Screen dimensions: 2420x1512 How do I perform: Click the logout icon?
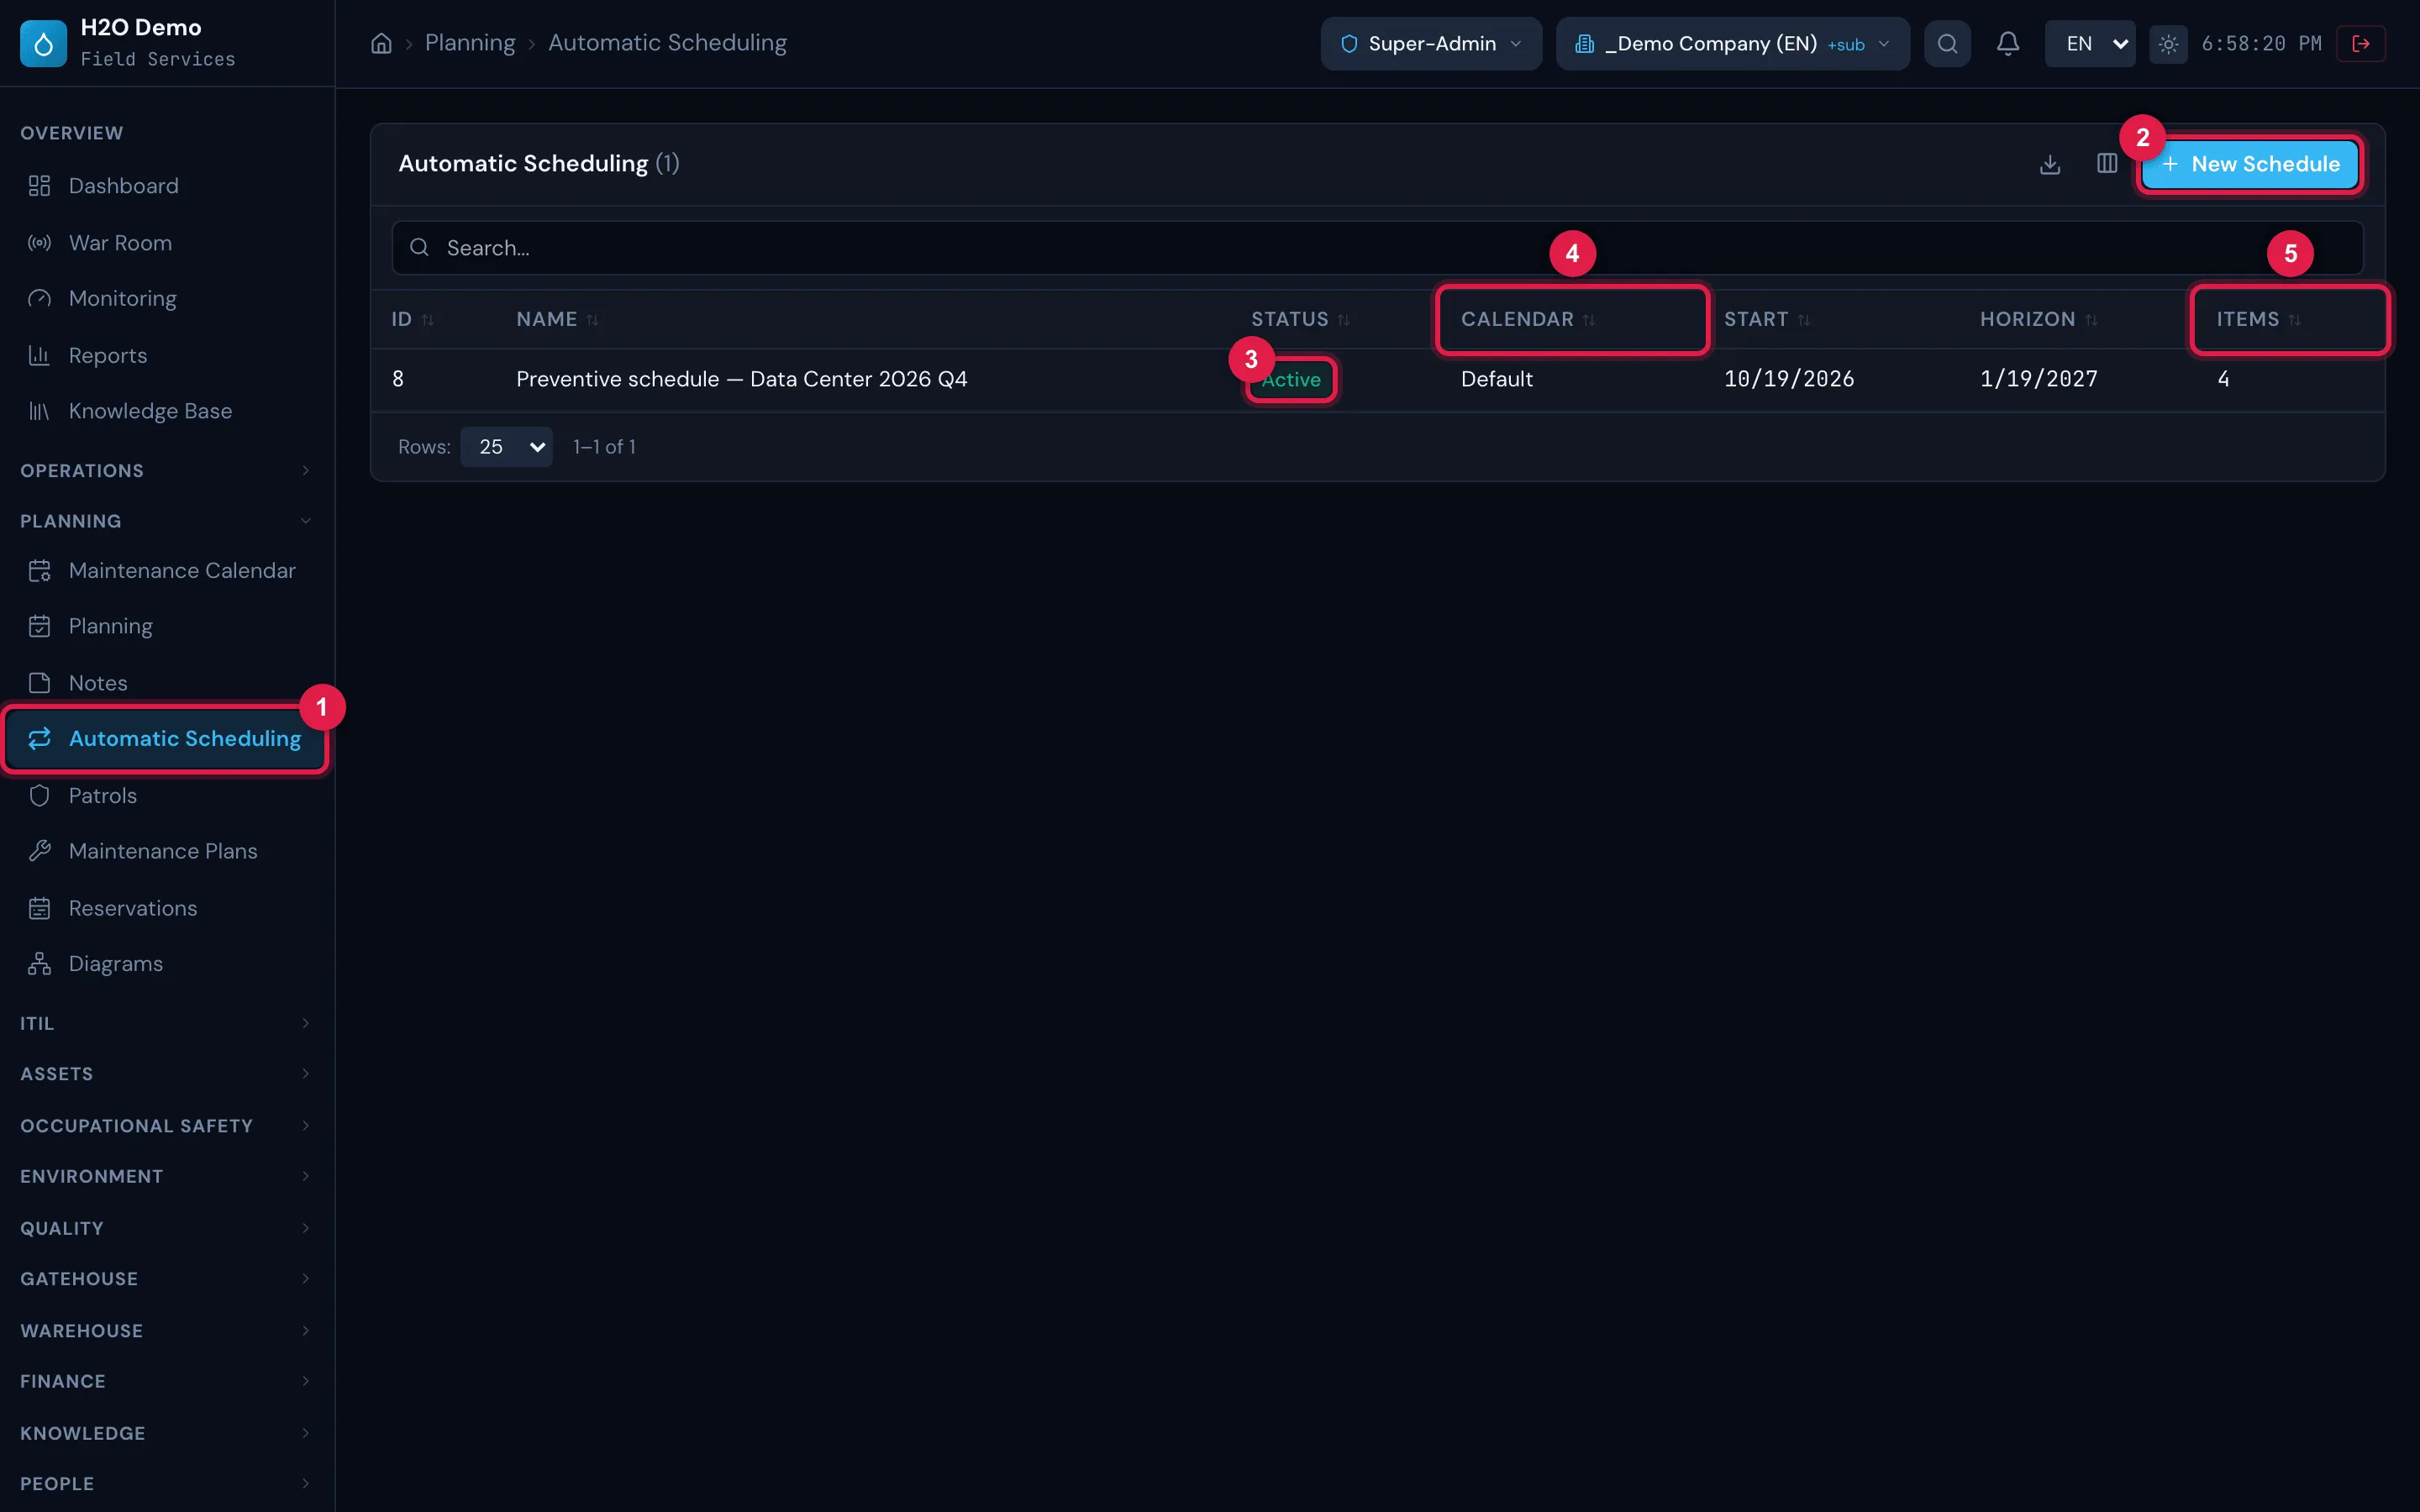(x=2361, y=44)
